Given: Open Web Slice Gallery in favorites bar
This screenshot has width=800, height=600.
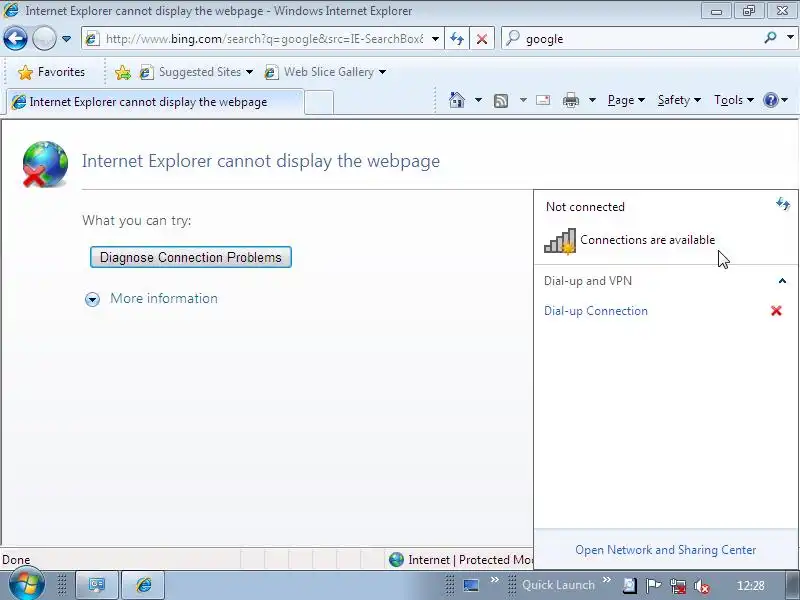Looking at the screenshot, I should (325, 72).
